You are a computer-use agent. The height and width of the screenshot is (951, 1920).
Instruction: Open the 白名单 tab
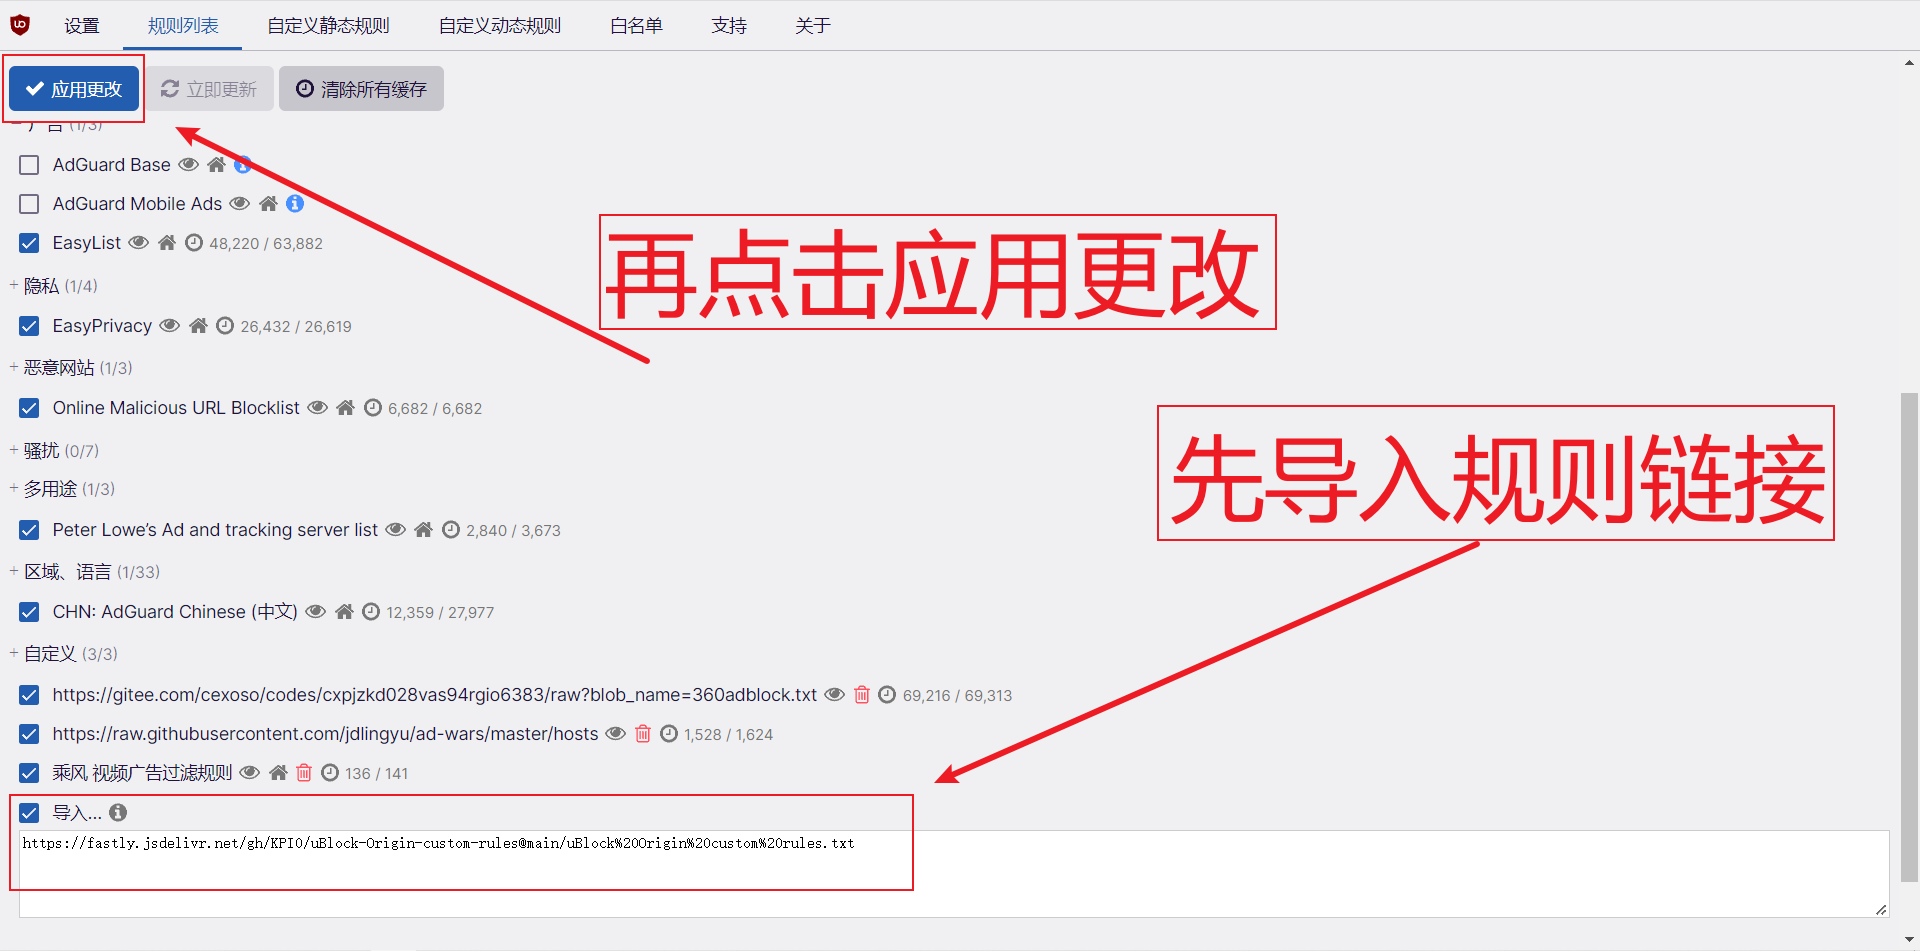click(x=636, y=26)
